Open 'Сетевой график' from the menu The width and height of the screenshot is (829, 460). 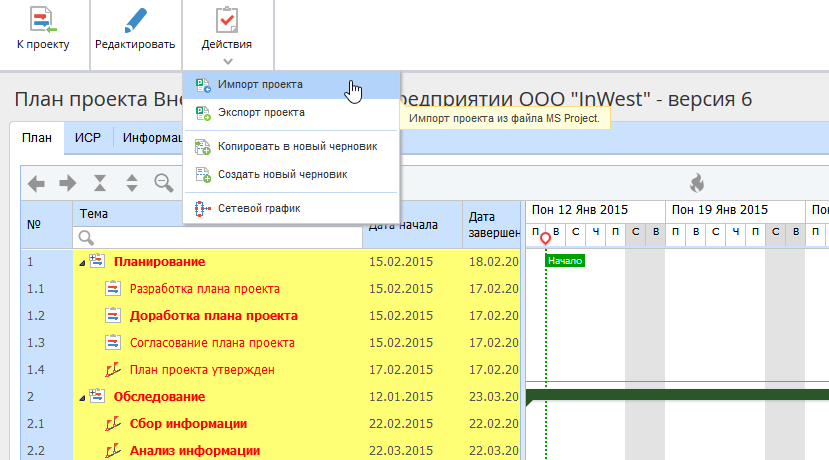click(x=259, y=208)
